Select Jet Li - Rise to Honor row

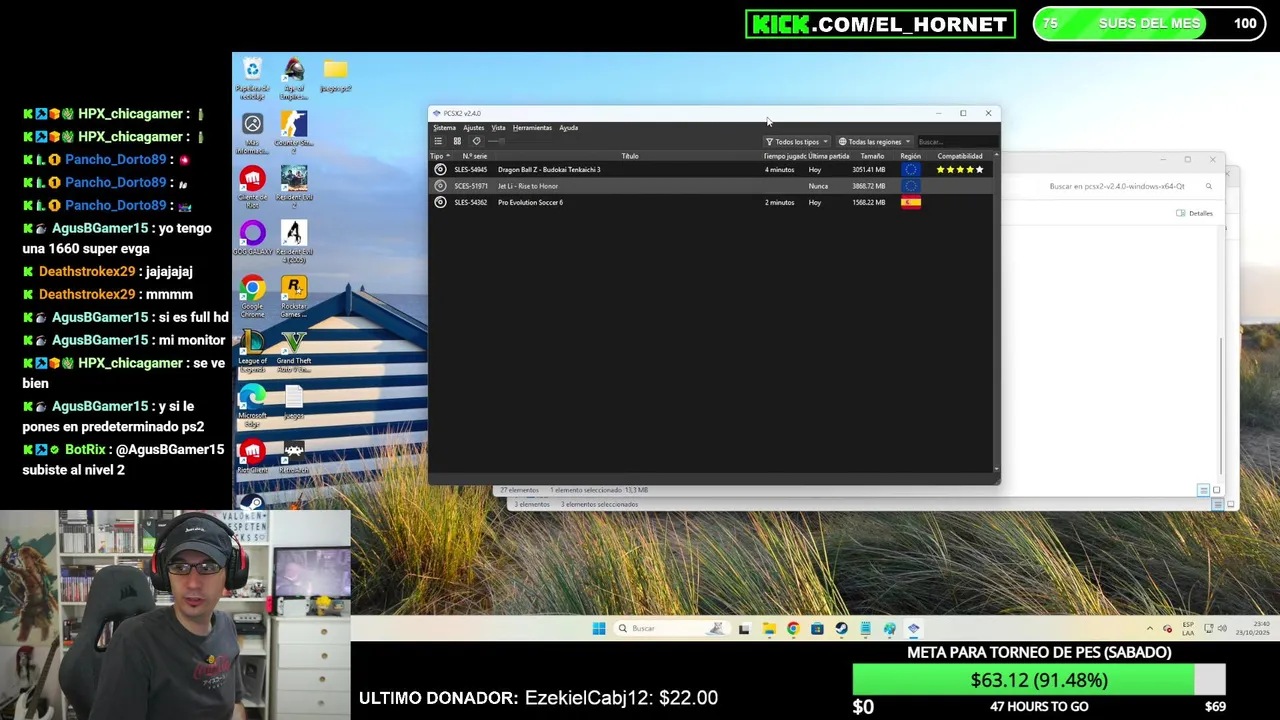coord(711,186)
